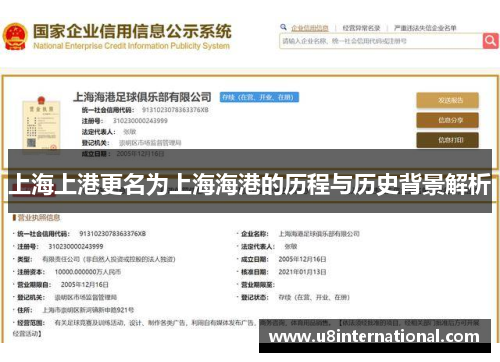Image resolution: width=500 pixels, height=362 pixels.
Task: Click the small blue magnifier icon beside 企业信用信息
Action: 283,27
